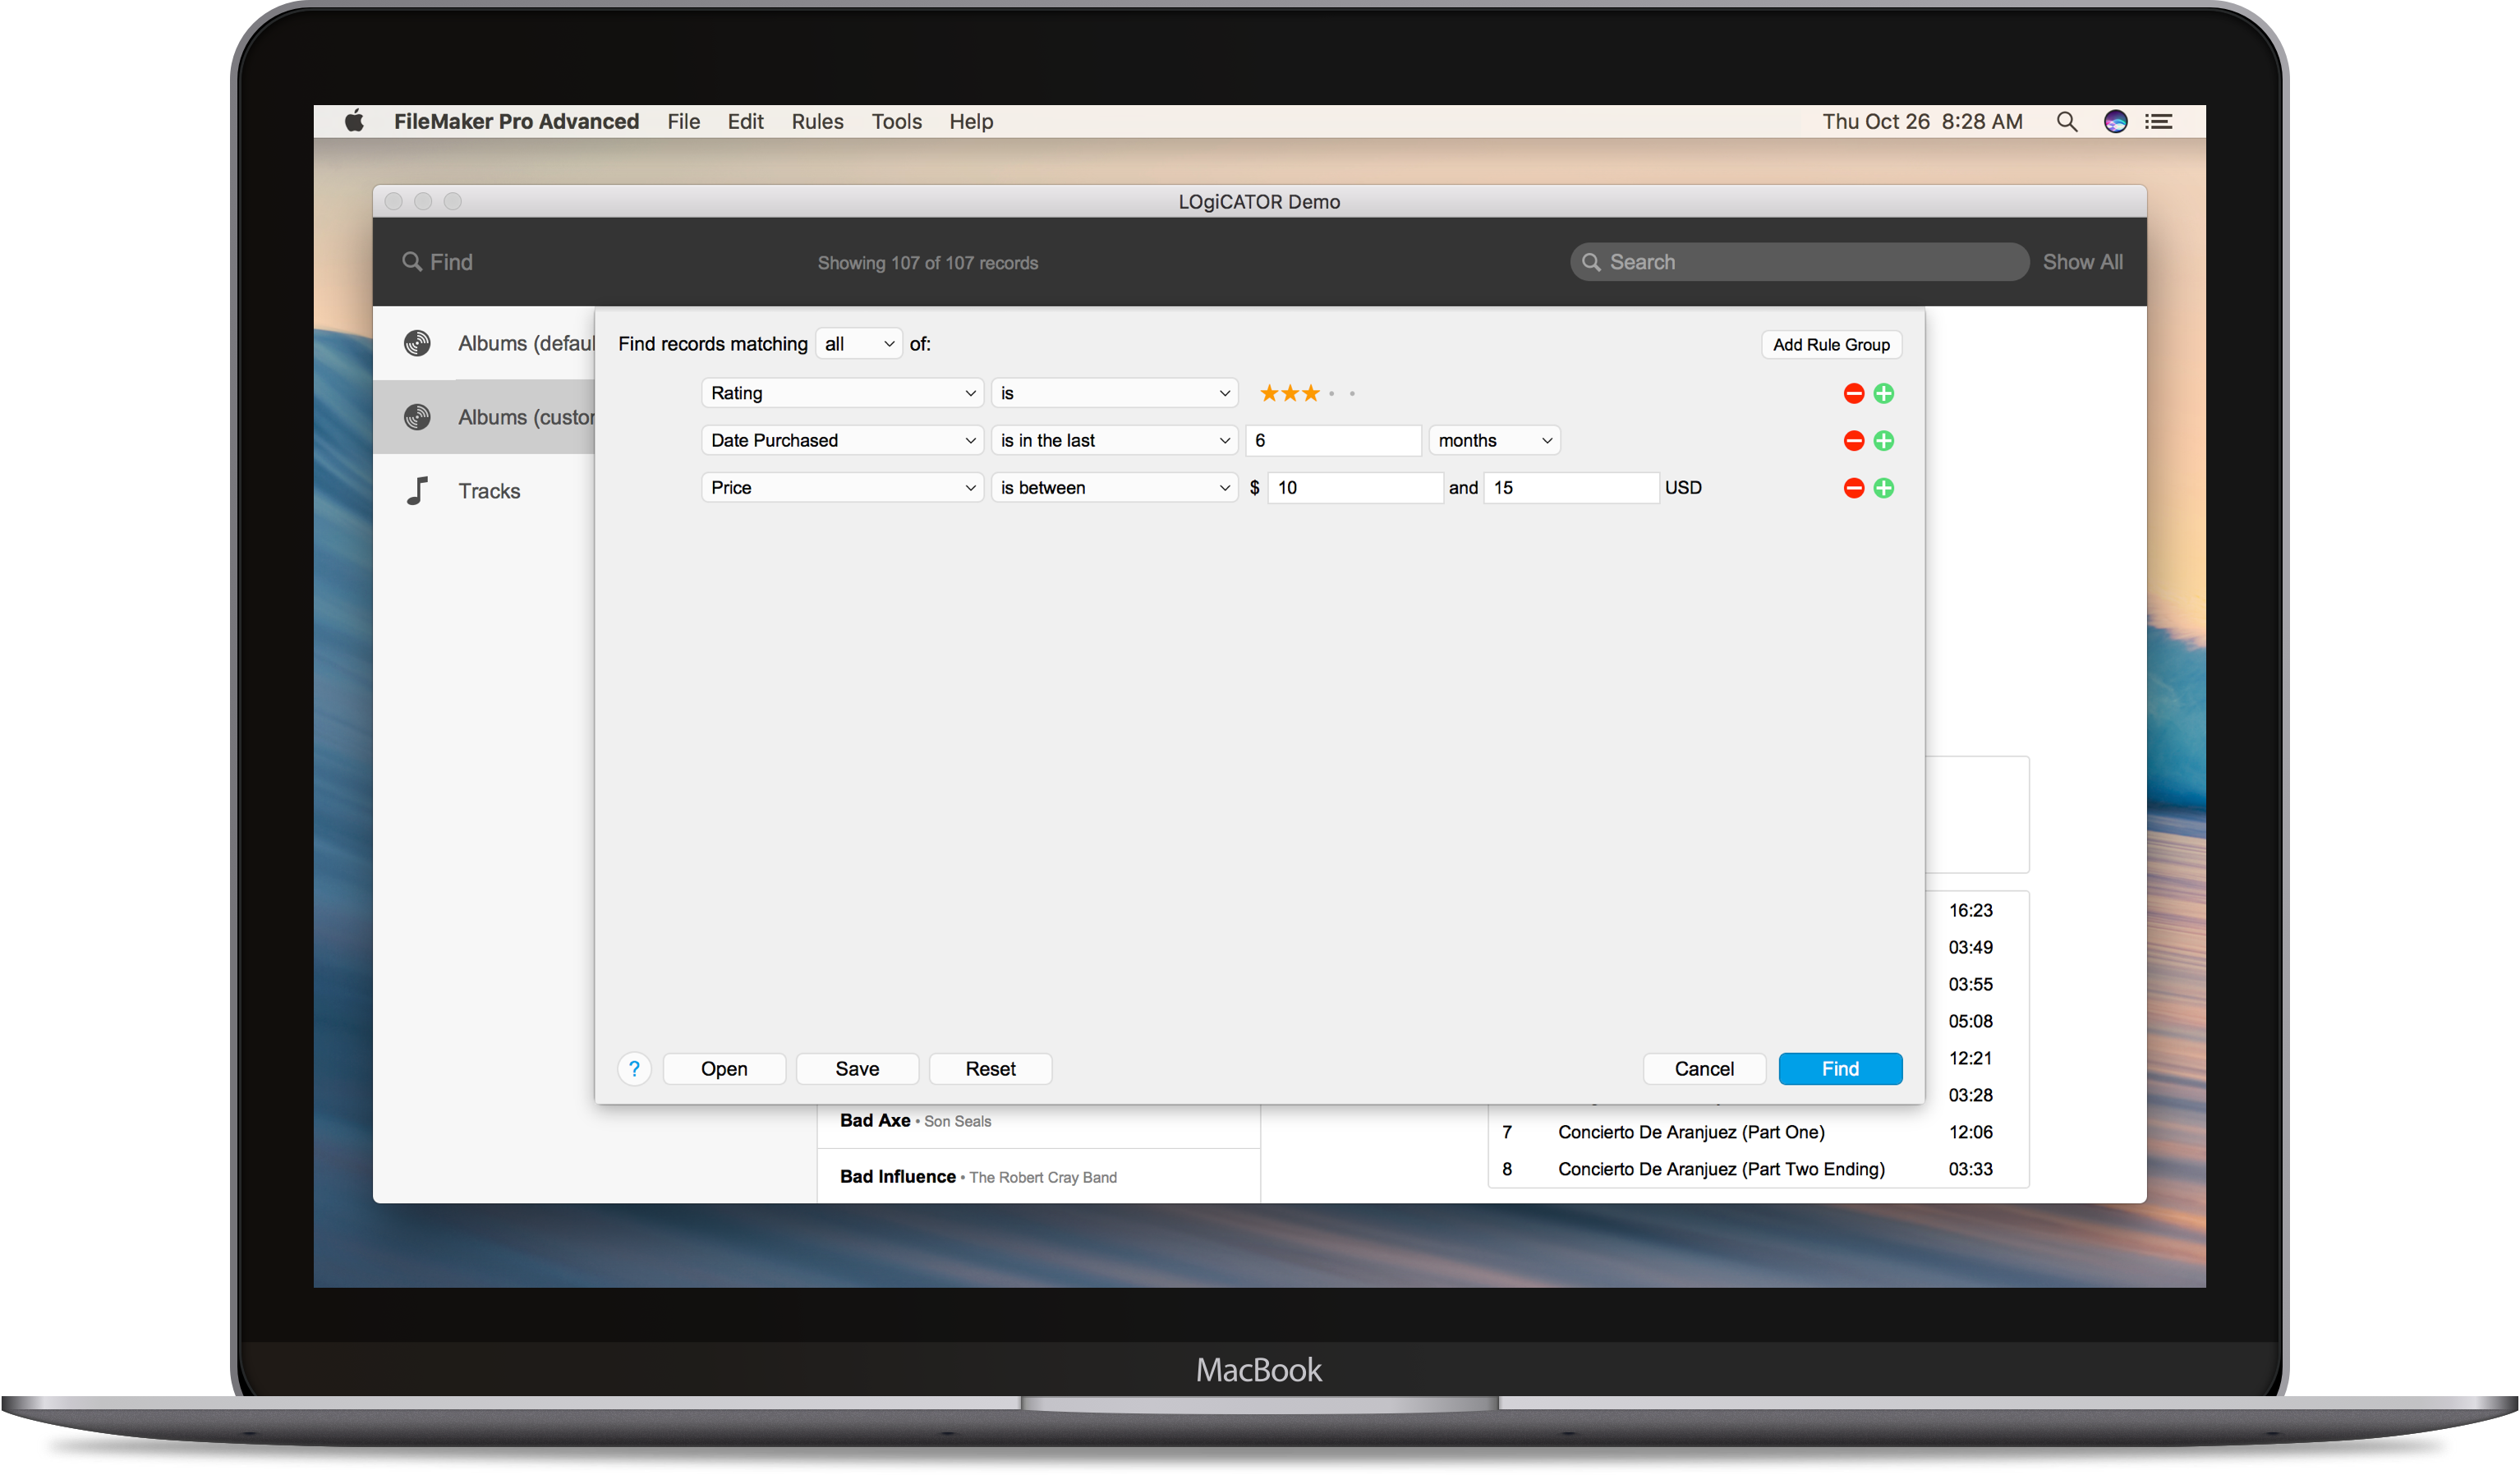2520x1475 pixels.
Task: Add a rule after the Rating row
Action: tap(1883, 393)
